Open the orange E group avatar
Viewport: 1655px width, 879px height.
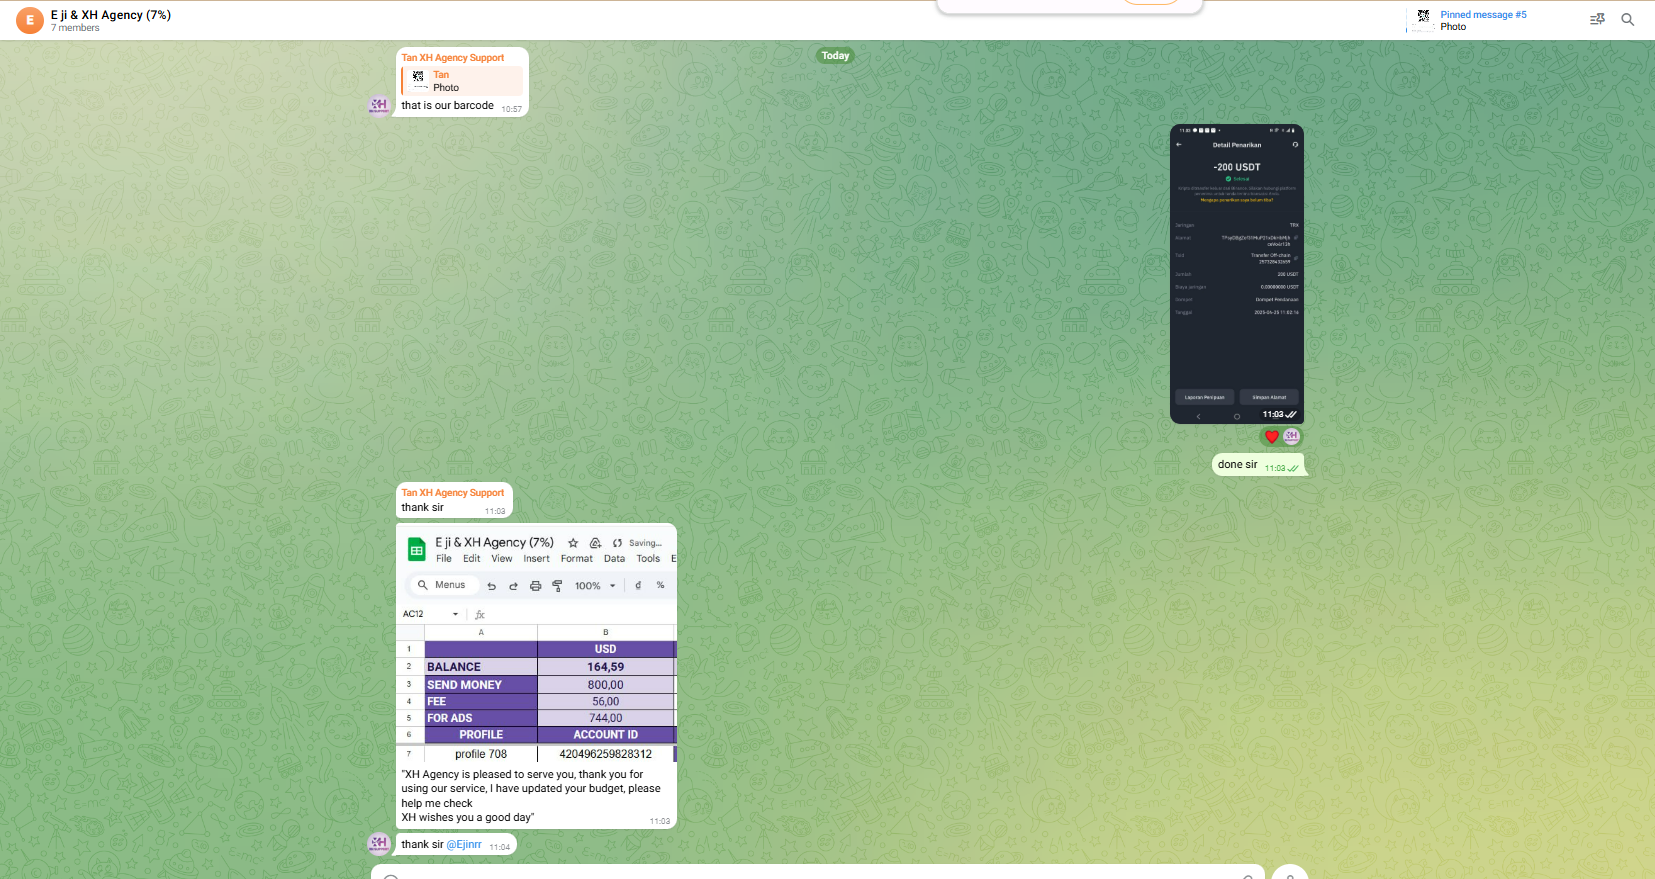30,20
